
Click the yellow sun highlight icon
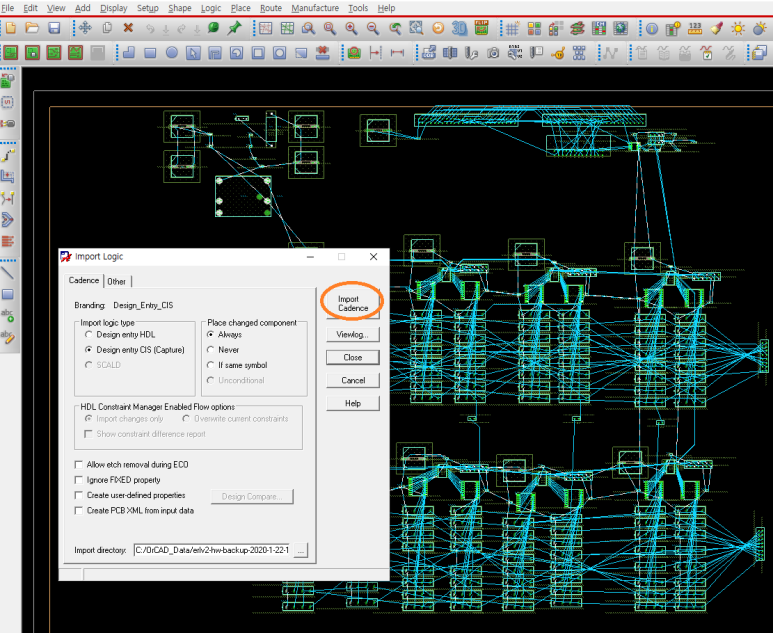[x=738, y=28]
